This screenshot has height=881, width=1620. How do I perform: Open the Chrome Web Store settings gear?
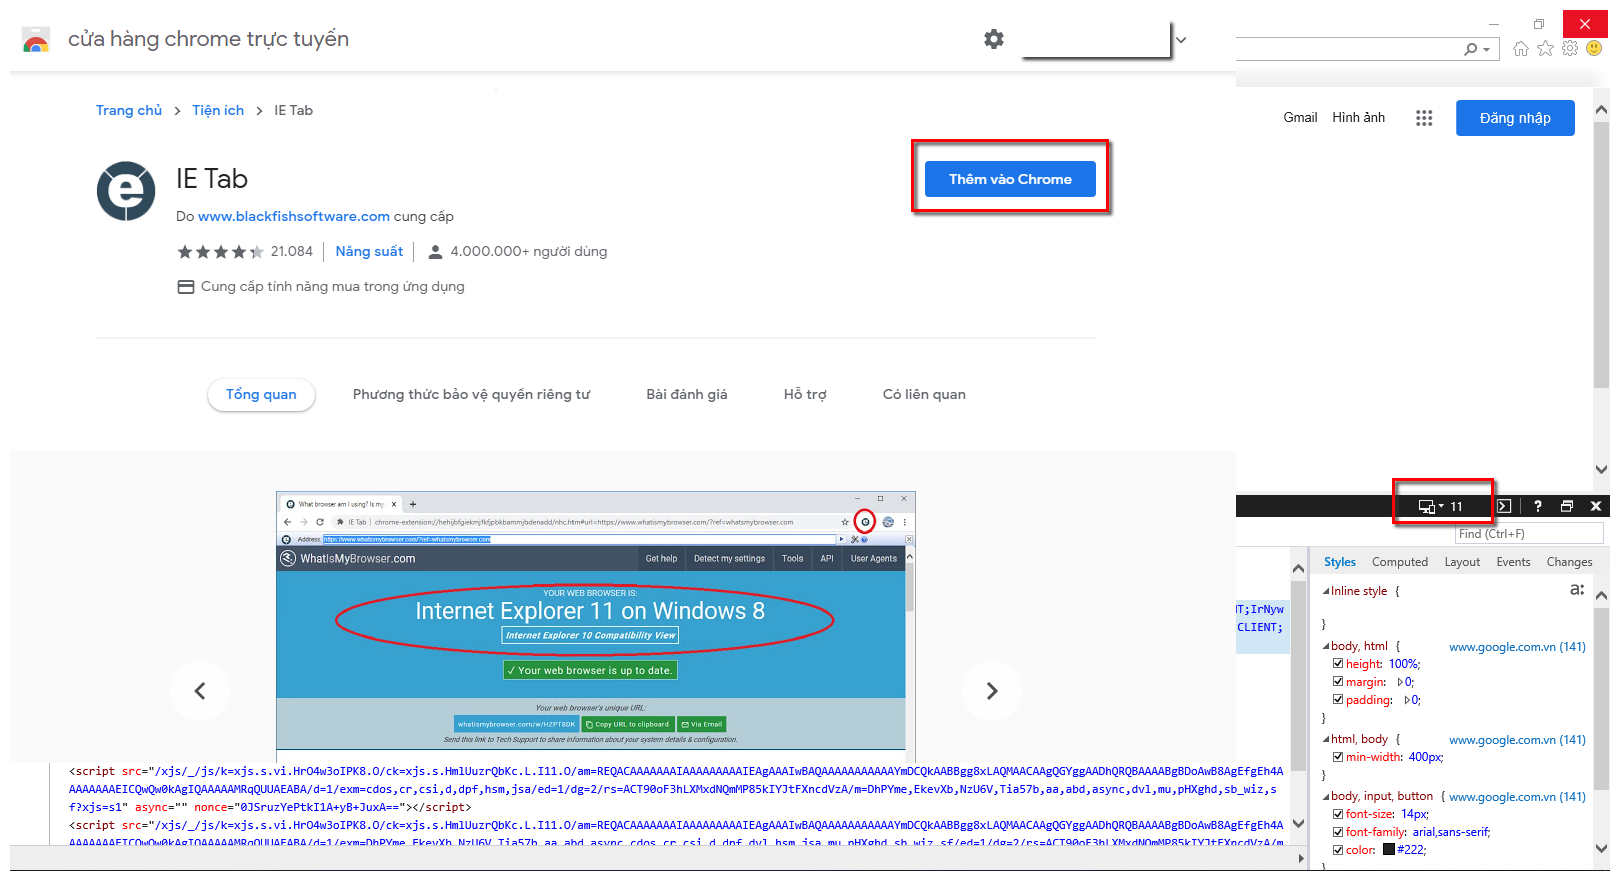(993, 39)
